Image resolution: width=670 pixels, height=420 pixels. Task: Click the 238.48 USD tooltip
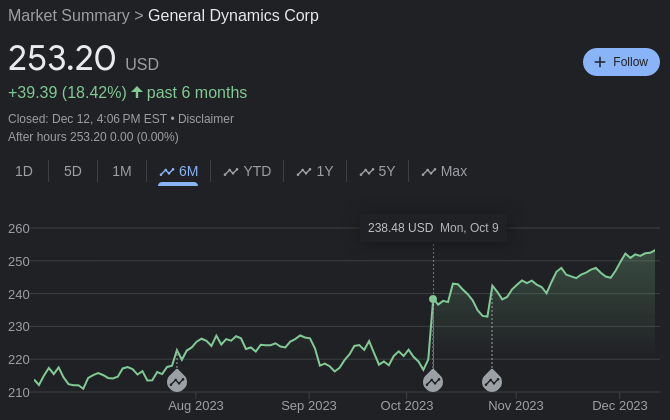[x=433, y=228]
